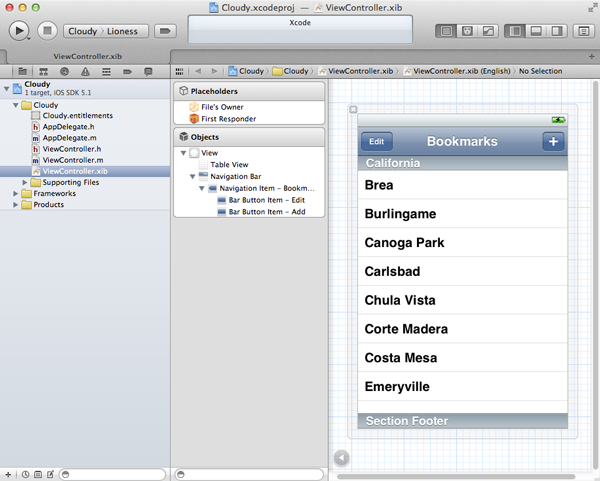
Task: Open the Cloudy scheme selector
Action: pos(82,31)
